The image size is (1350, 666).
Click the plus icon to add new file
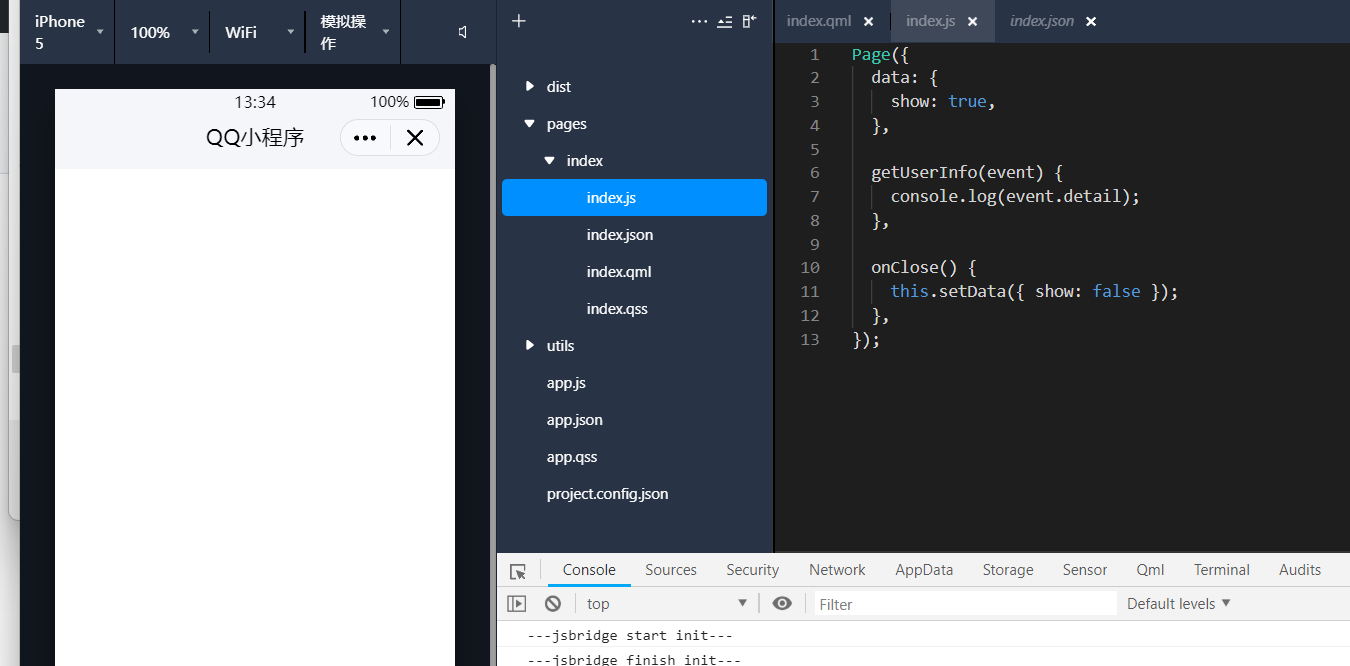[x=518, y=21]
